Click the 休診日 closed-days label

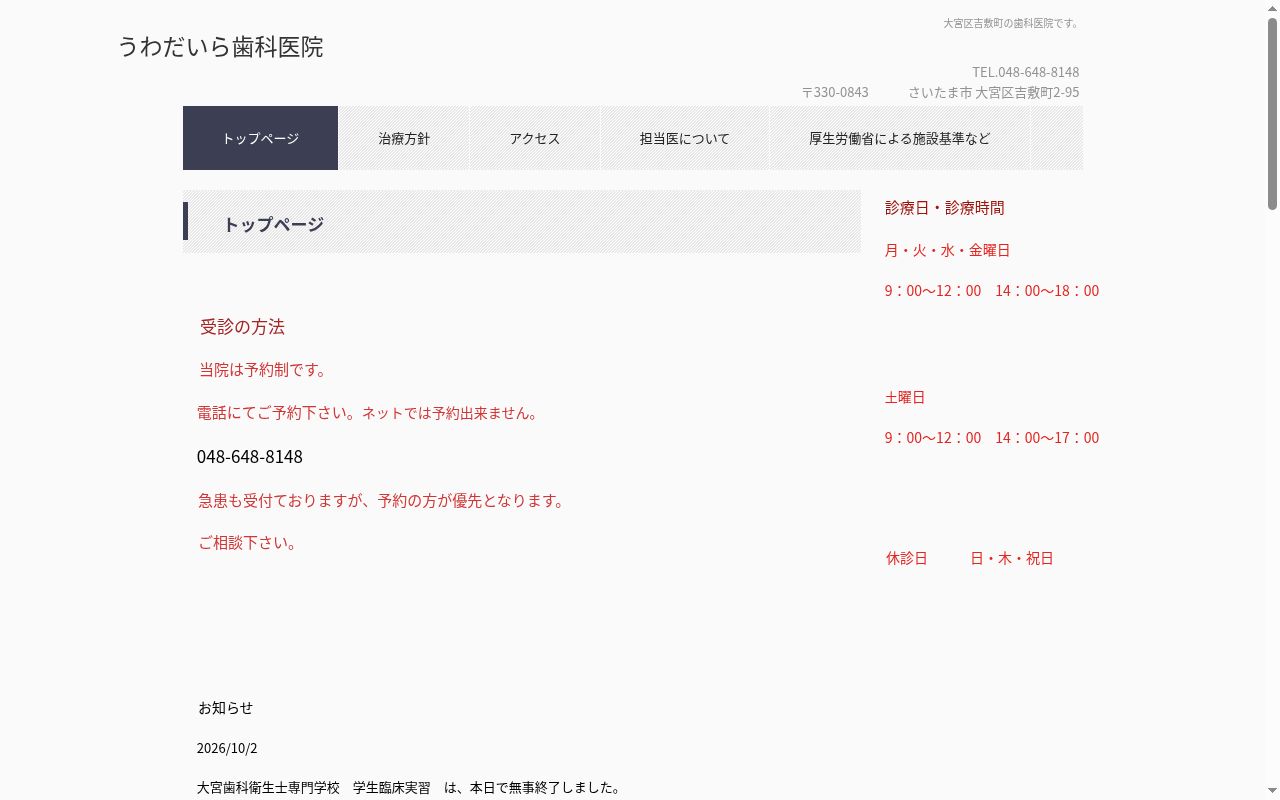(907, 558)
